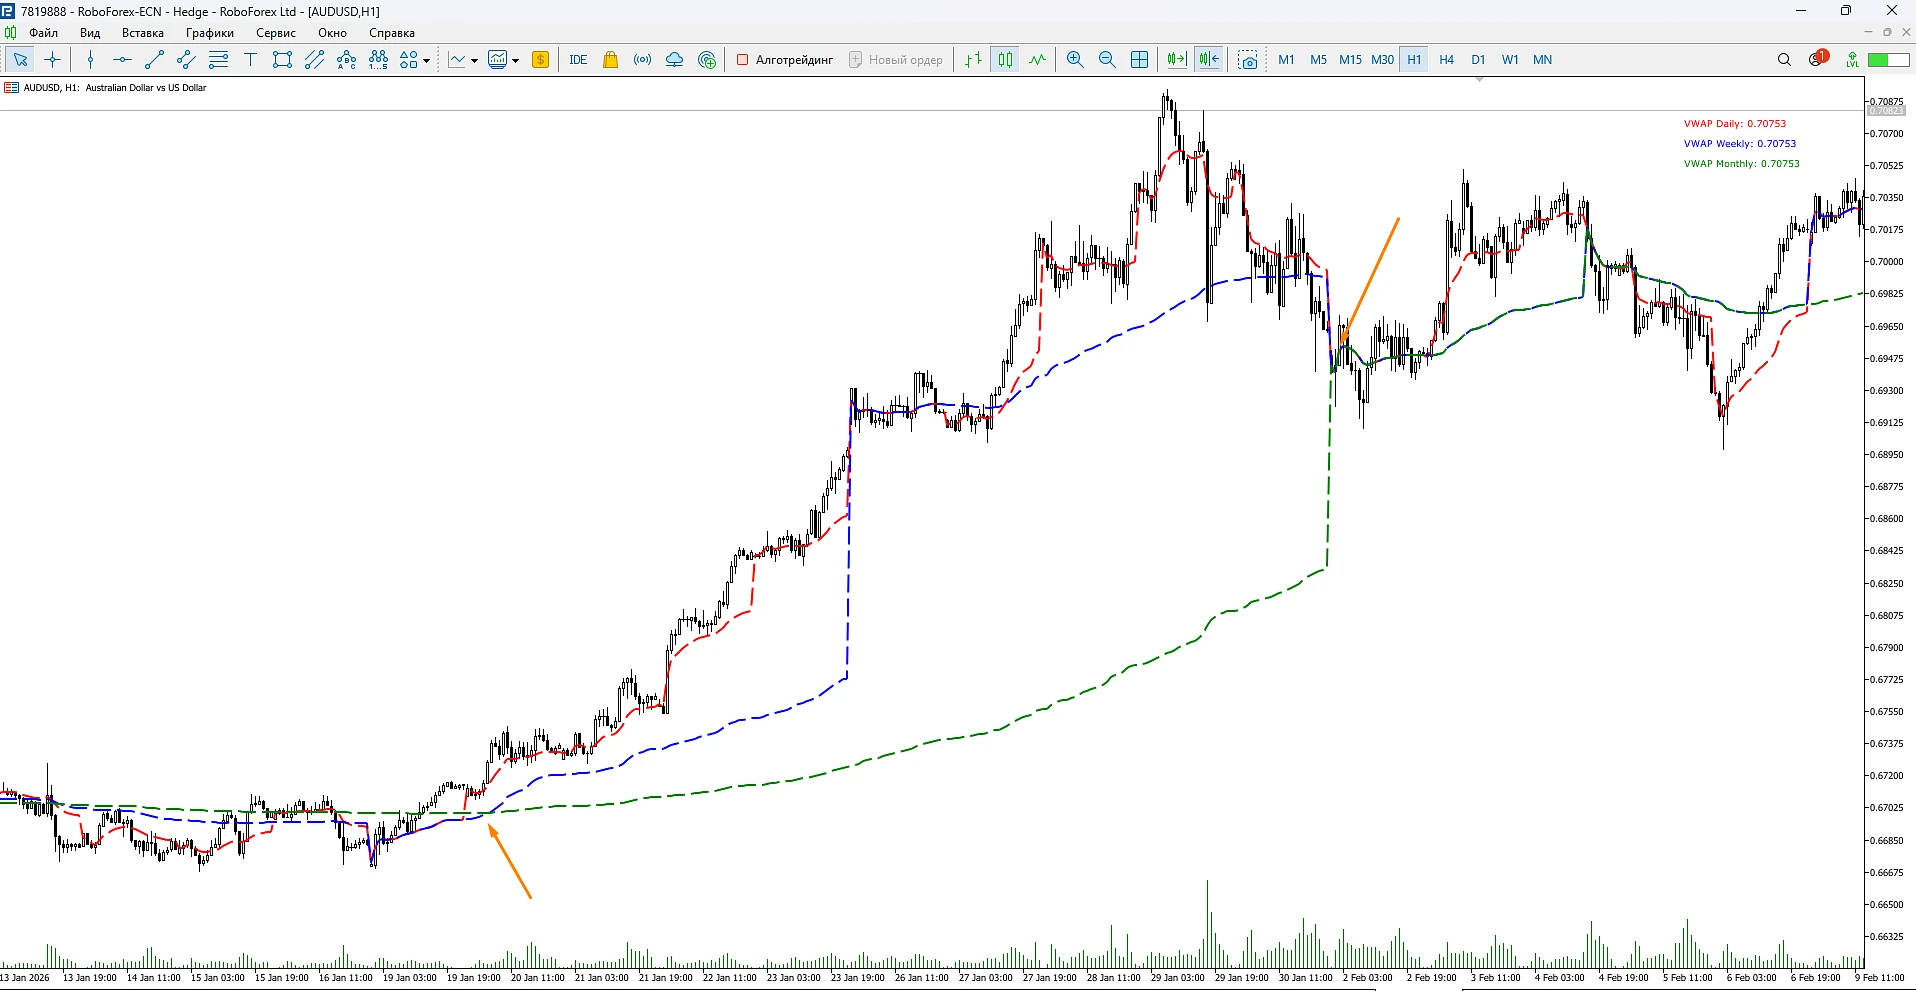Toggle chart auto-scroll to latest bar
Screen dimensions: 1916x991
coord(1177,60)
